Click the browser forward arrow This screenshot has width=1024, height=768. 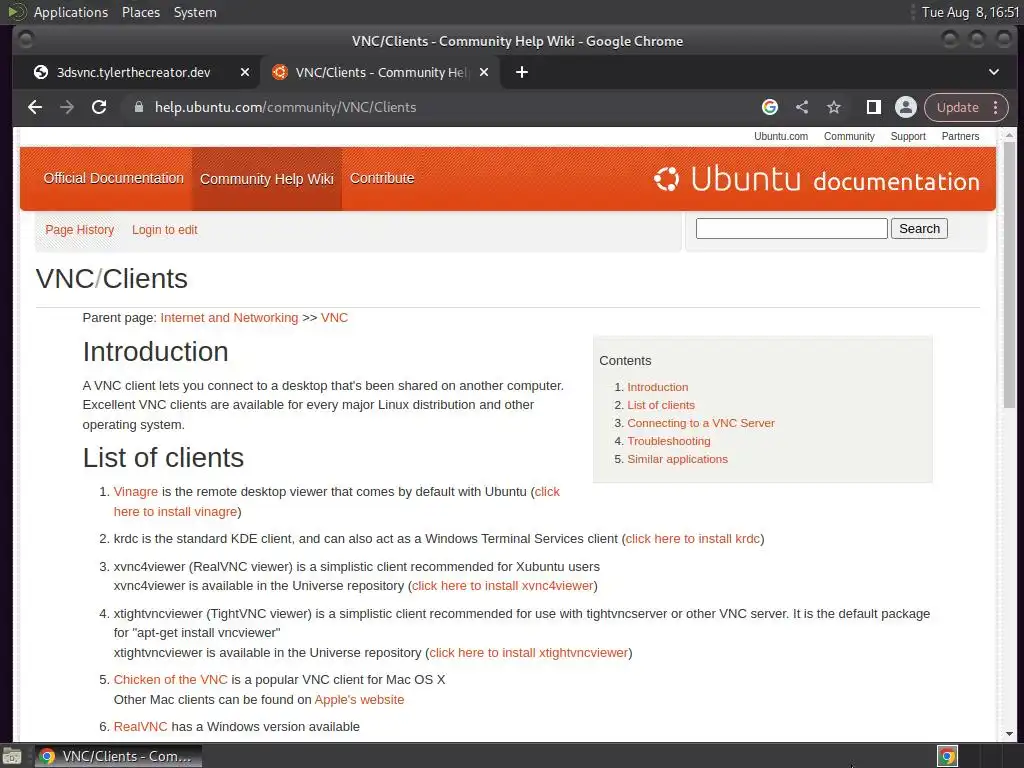tap(67, 107)
